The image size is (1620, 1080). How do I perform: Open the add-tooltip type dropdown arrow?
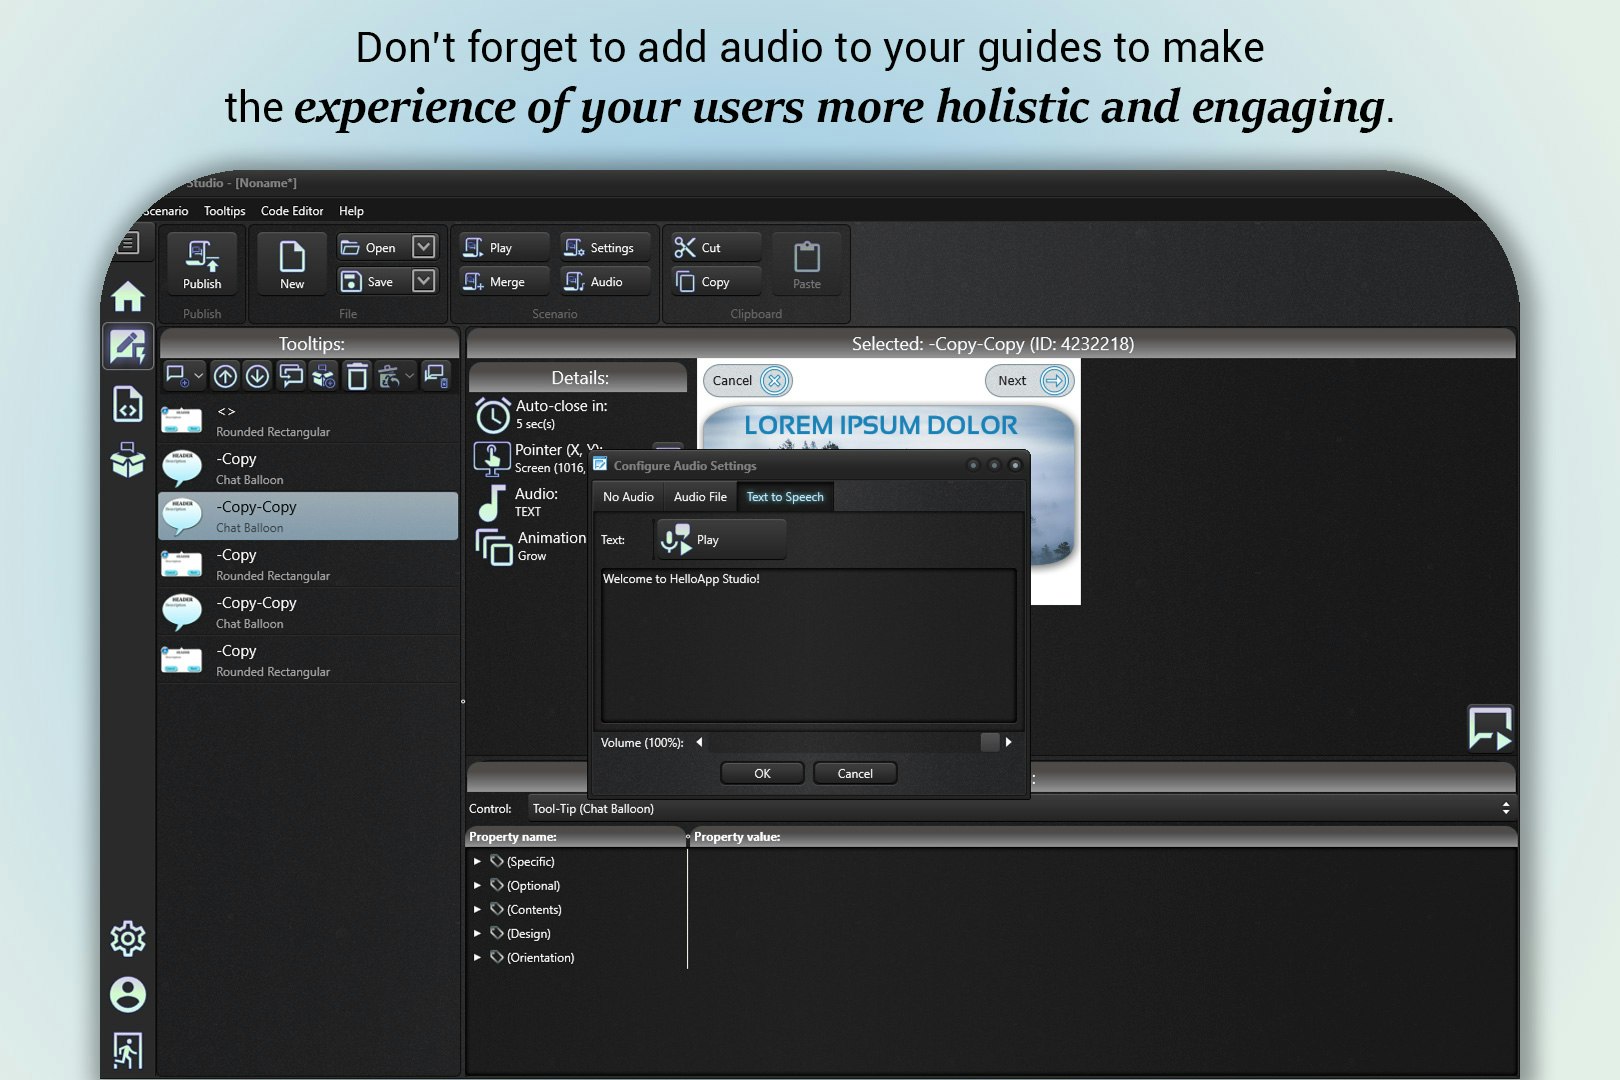[x=199, y=376]
